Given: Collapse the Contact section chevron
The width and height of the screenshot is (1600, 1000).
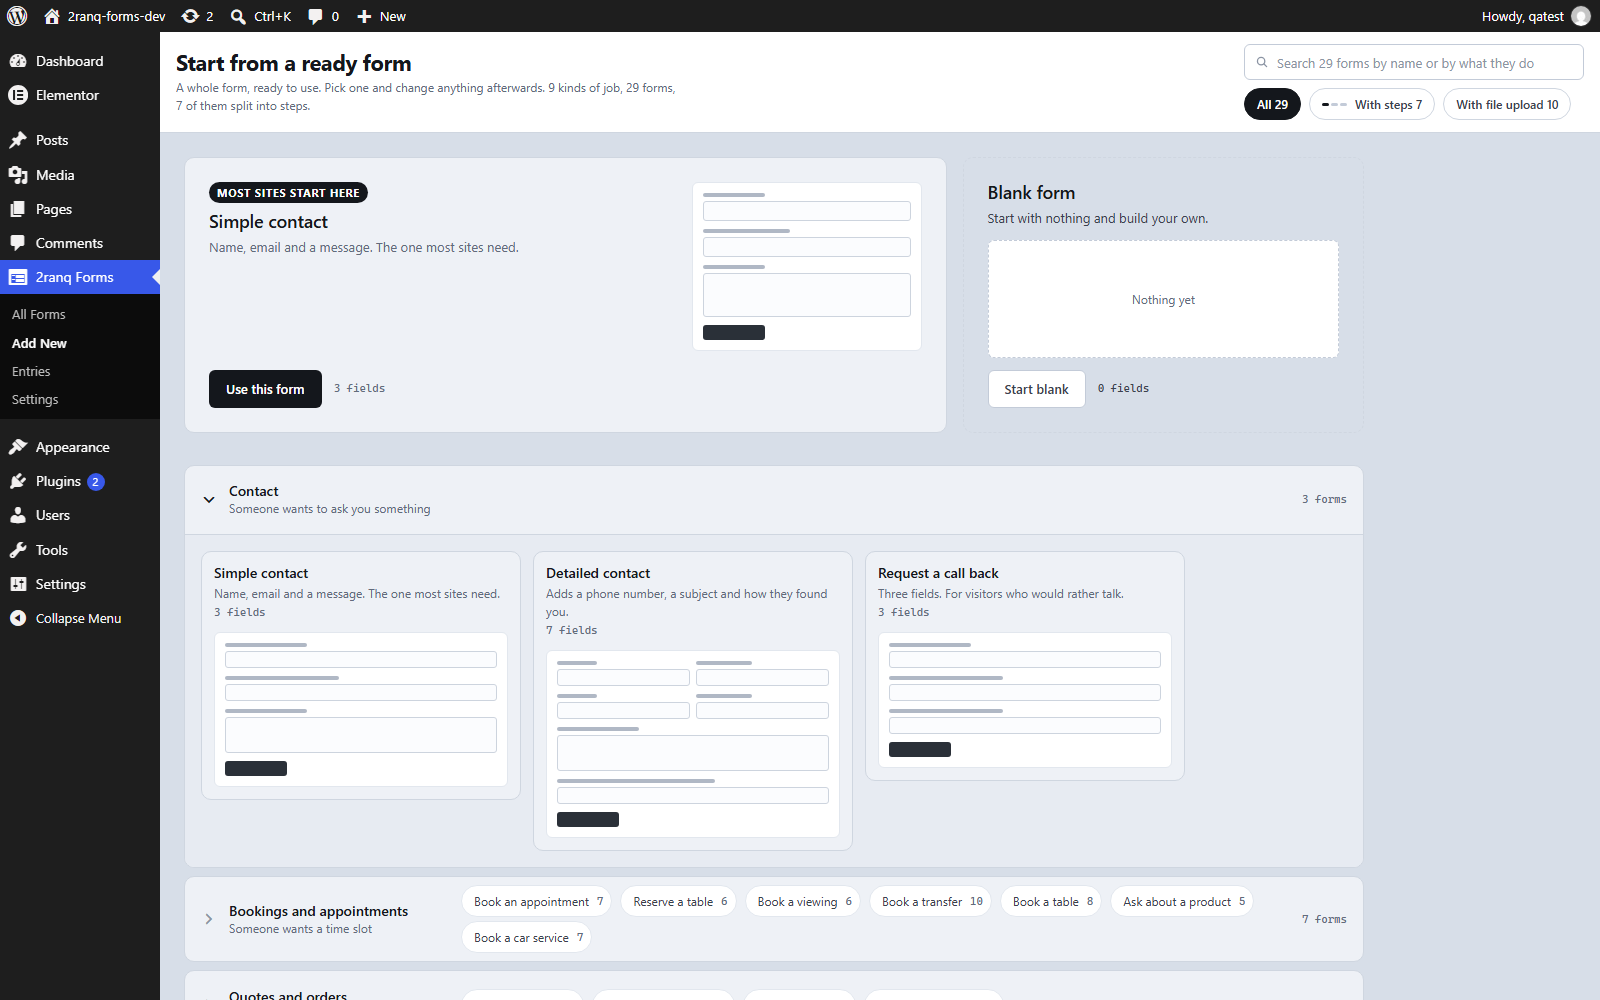Looking at the screenshot, I should [x=209, y=499].
